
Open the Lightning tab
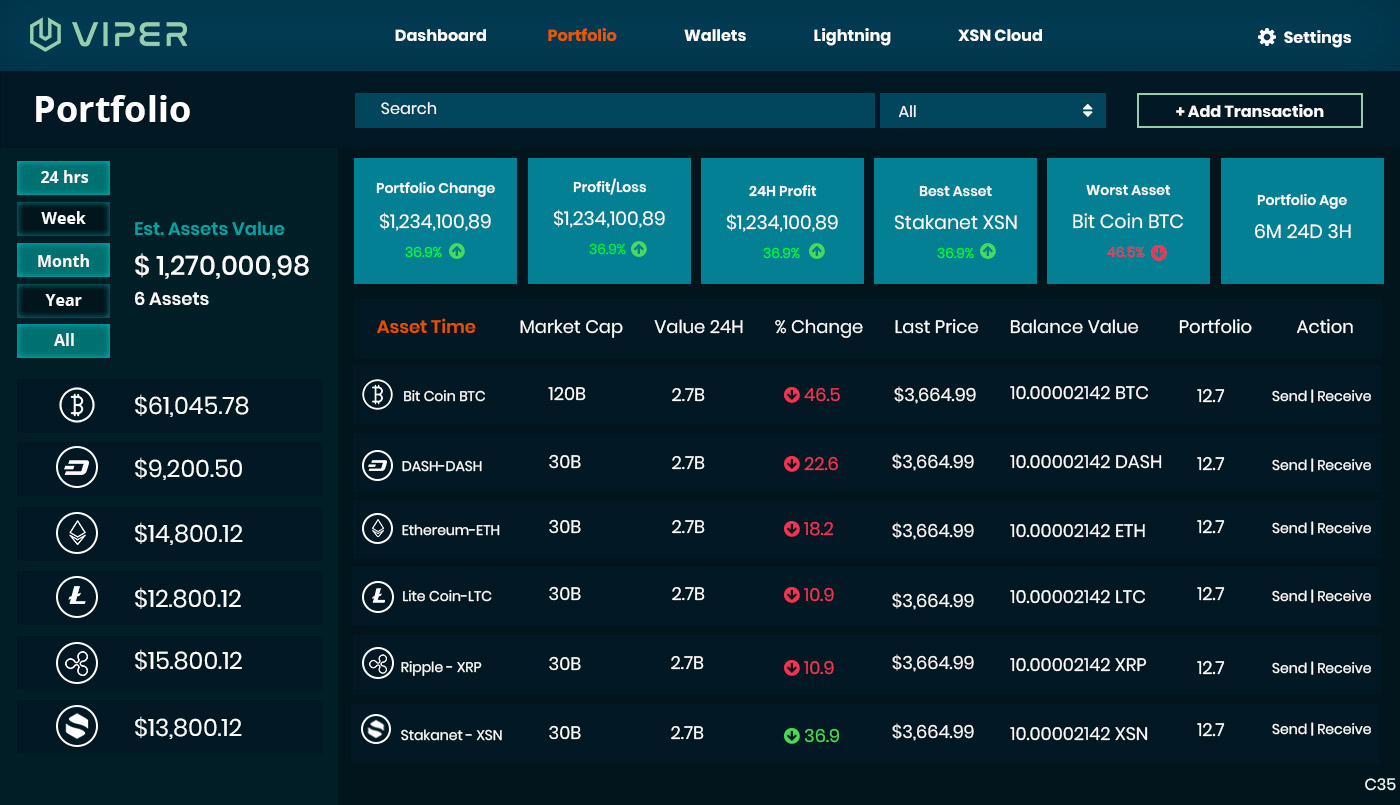tap(852, 35)
